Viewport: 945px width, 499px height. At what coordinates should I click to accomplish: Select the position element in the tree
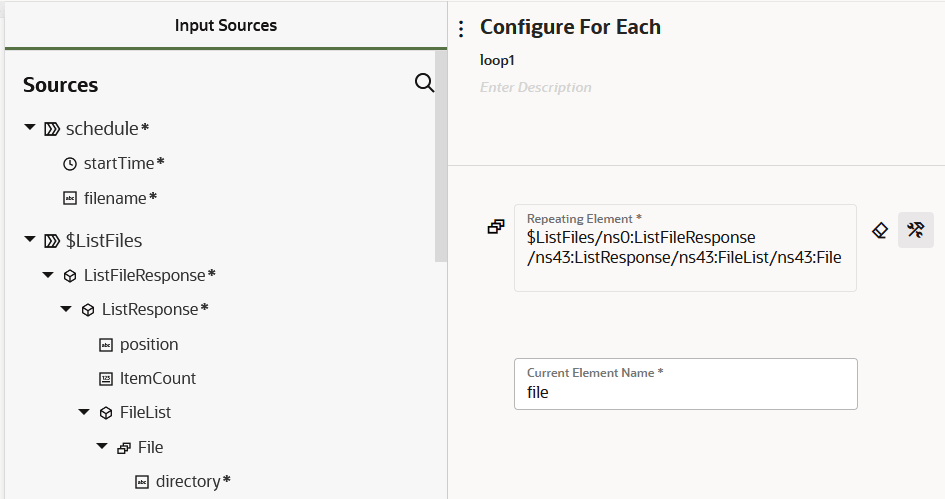[x=149, y=344]
